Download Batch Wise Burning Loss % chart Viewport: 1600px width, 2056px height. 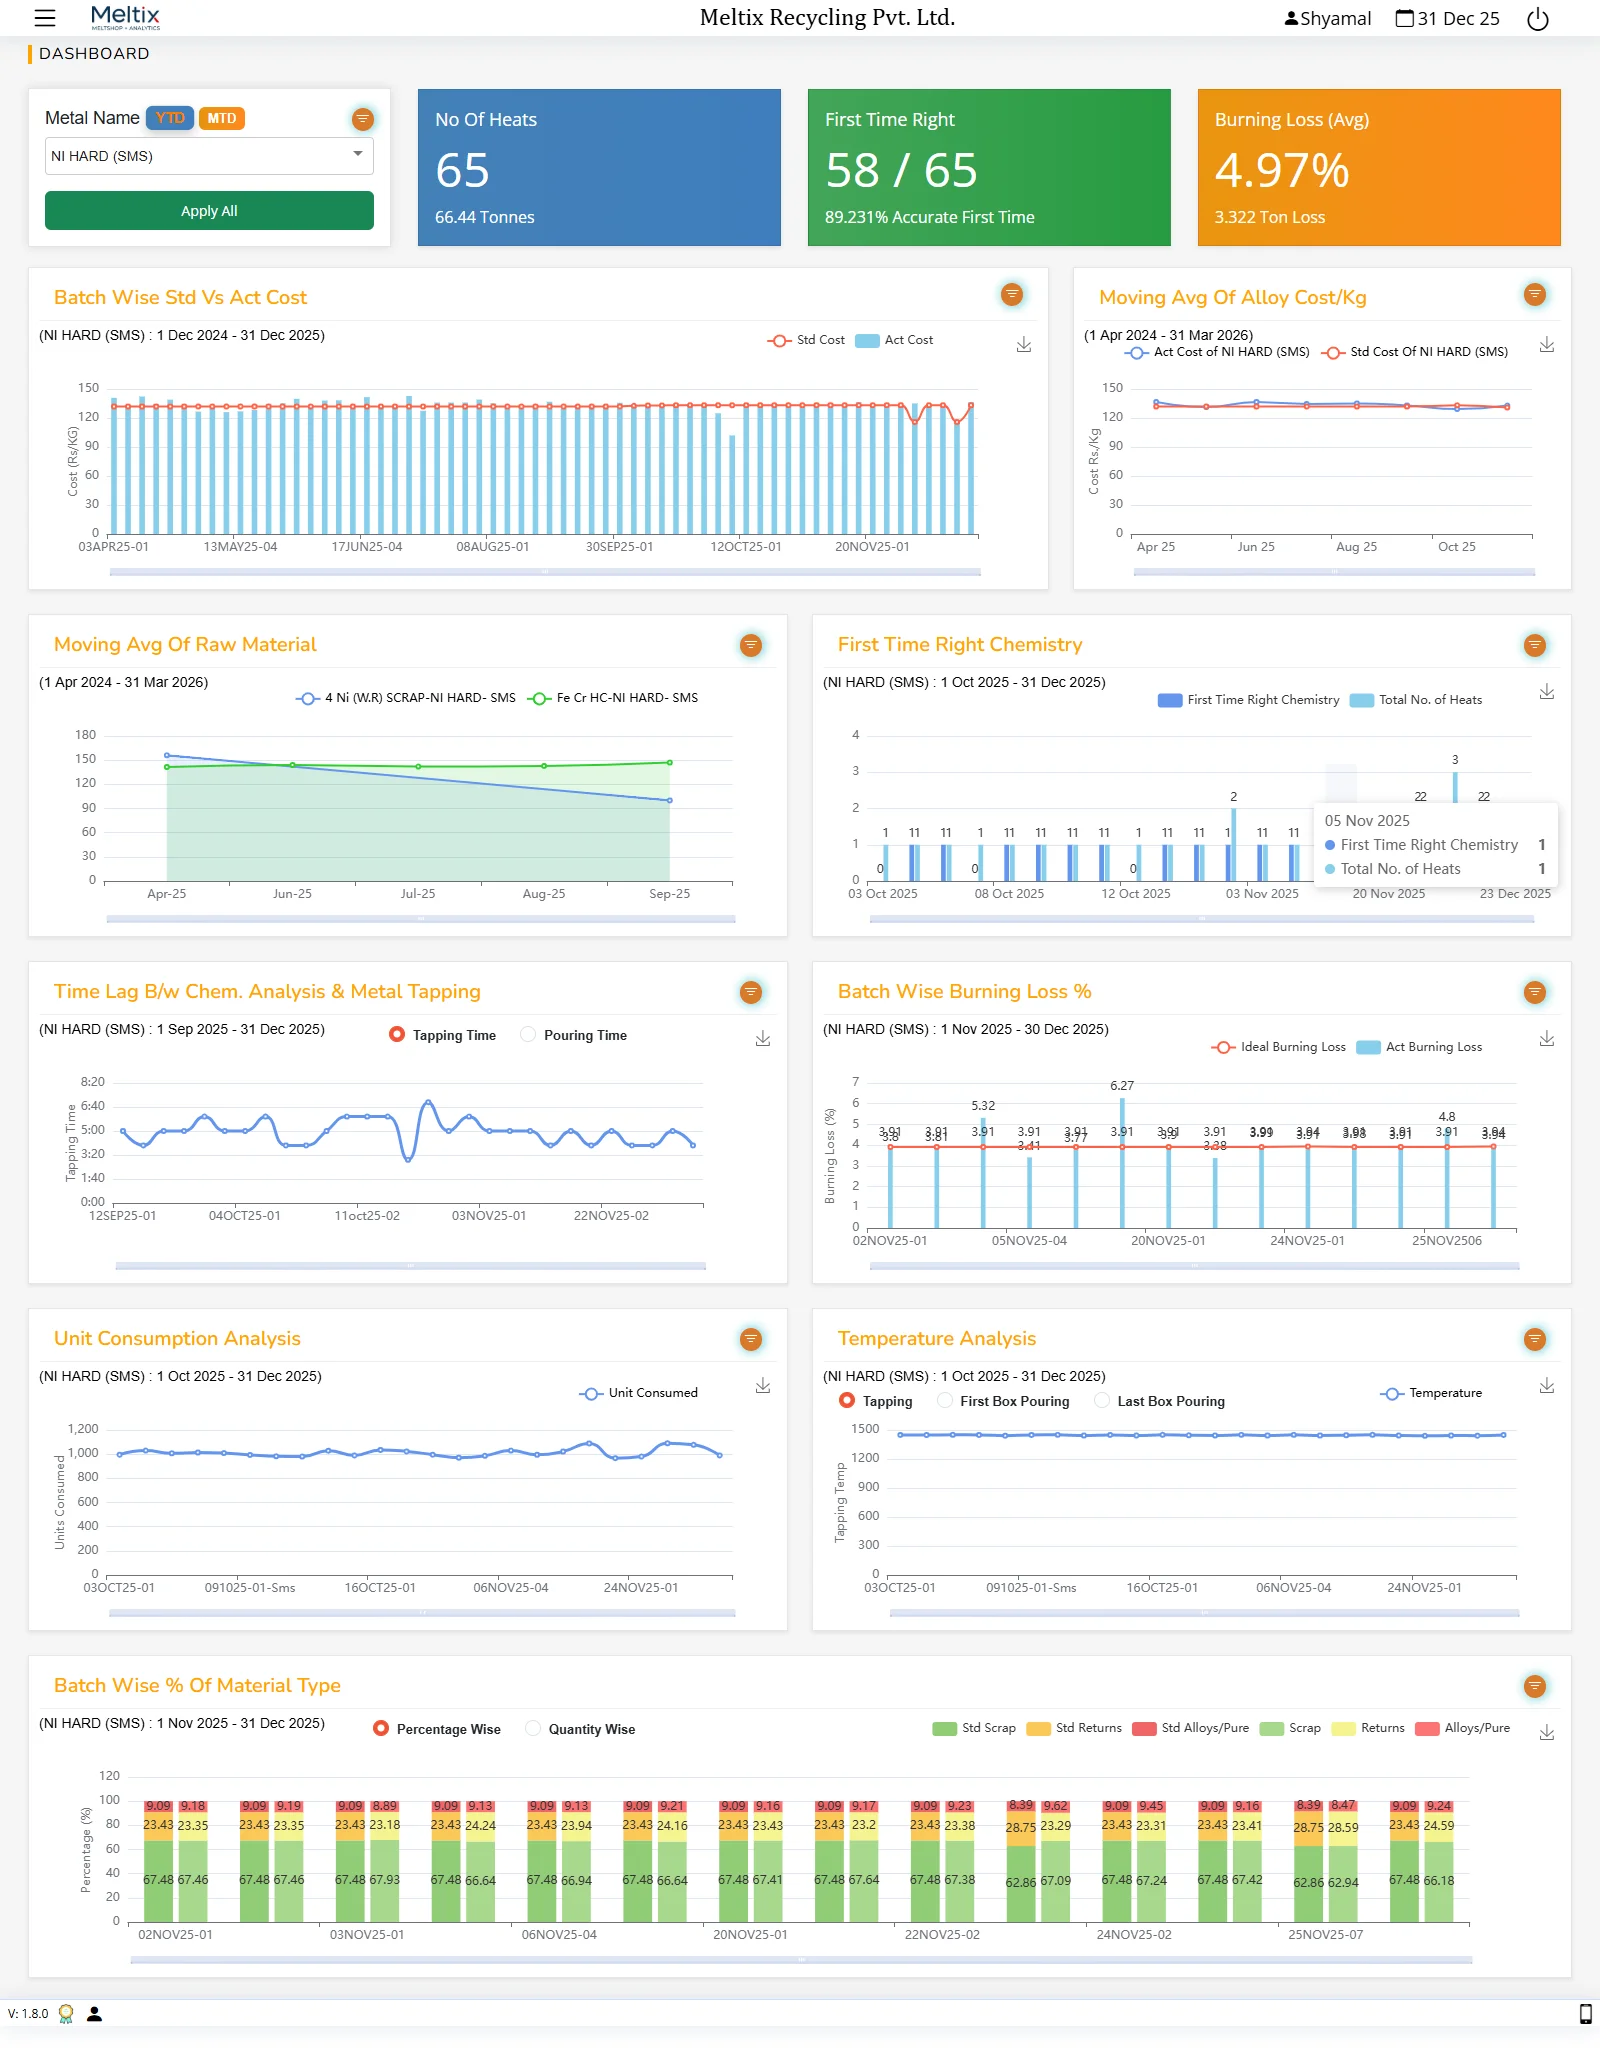1547,1038
